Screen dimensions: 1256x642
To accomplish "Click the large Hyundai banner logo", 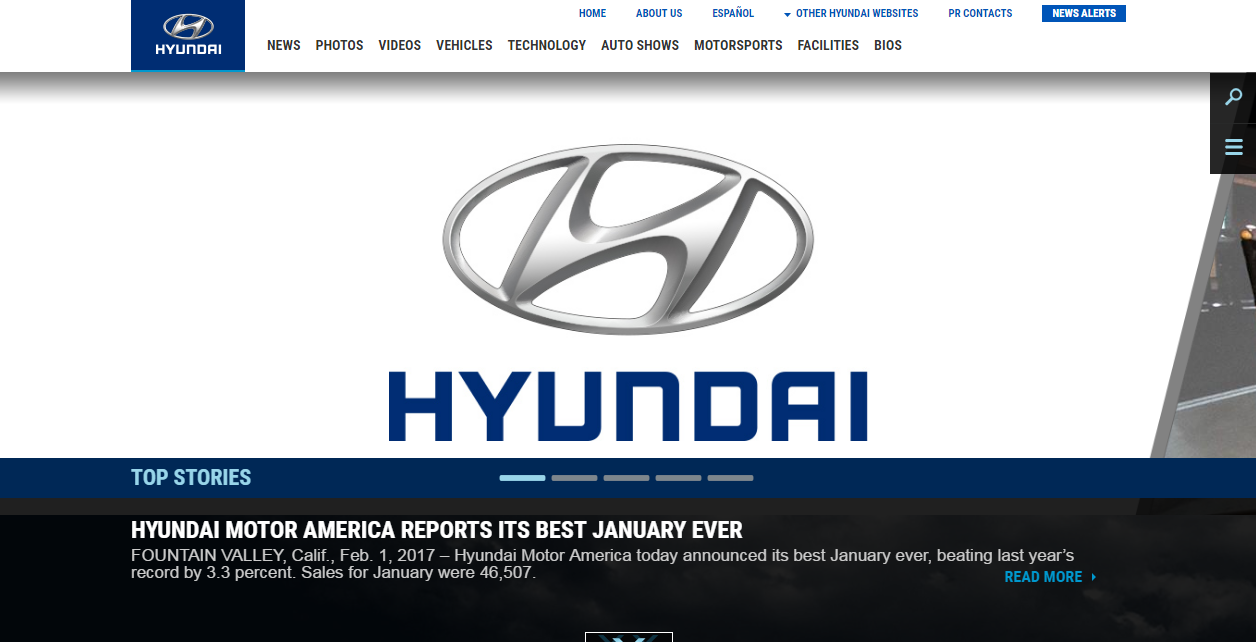I will tap(628, 292).
